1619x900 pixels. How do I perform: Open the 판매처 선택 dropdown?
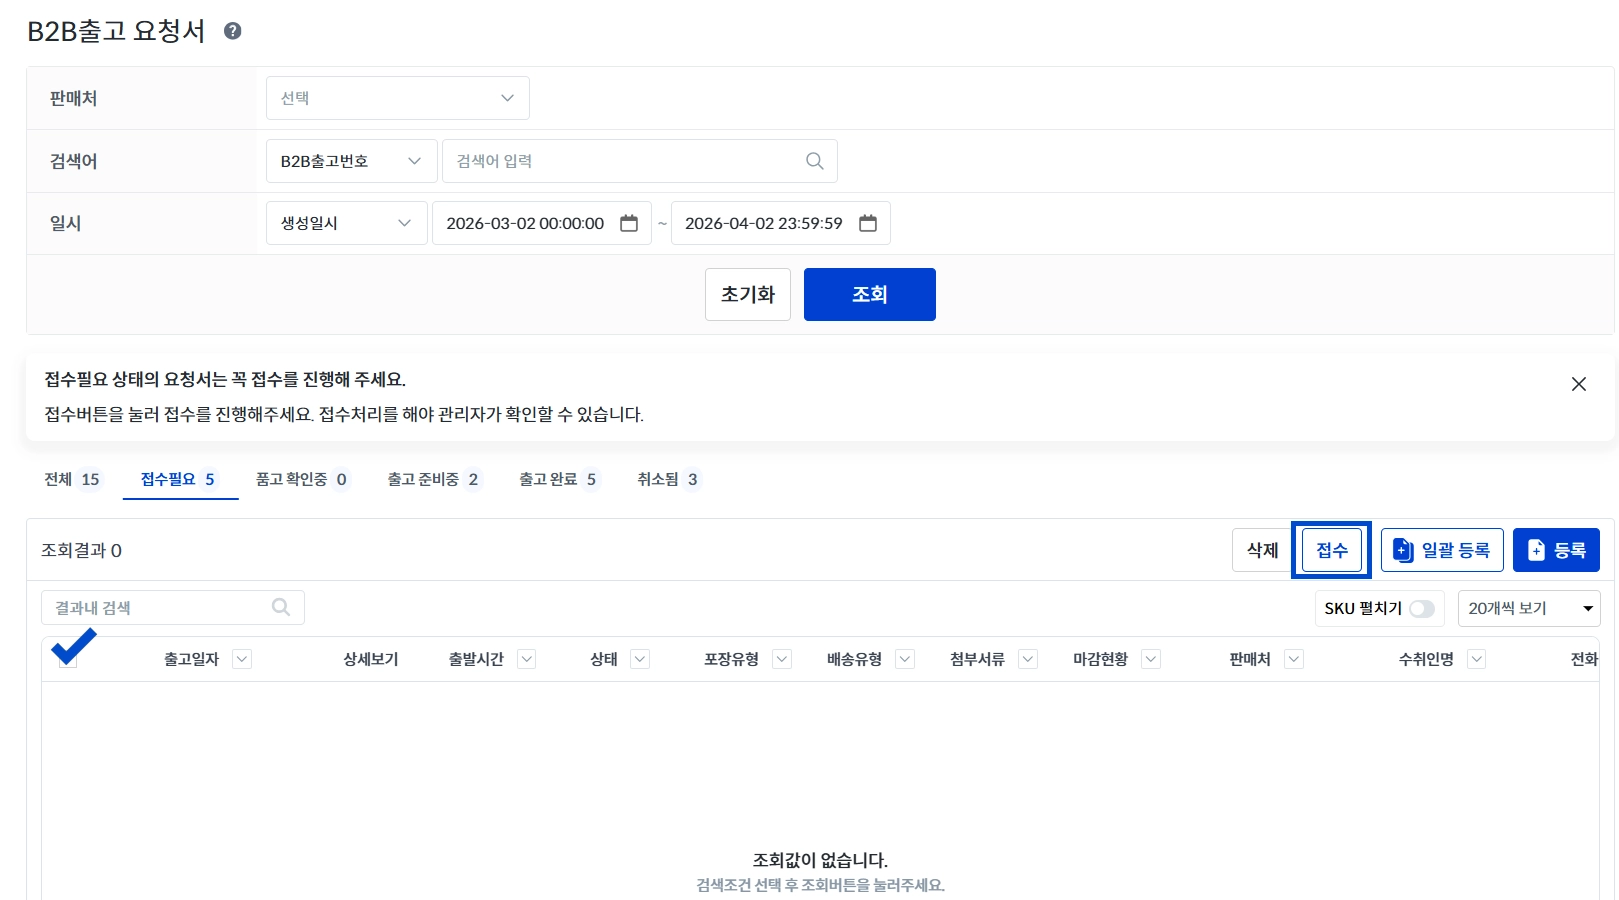[x=398, y=98]
